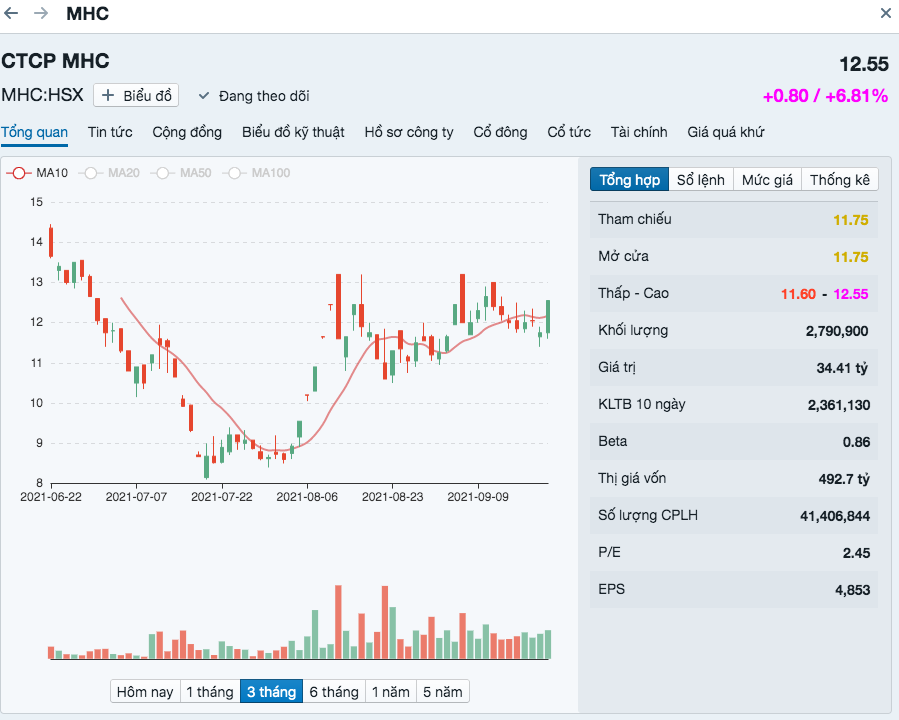
Task: Show the MA100 moving average
Action: 257,173
